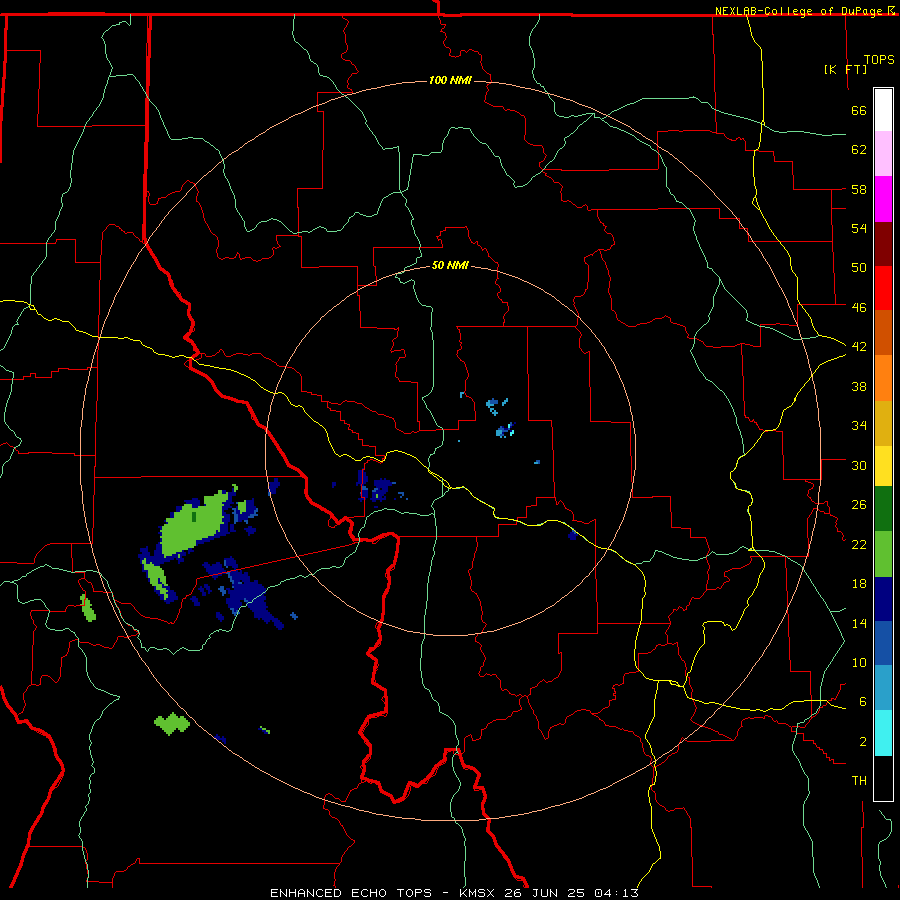Click the legend value 30

pyautogui.click(x=859, y=465)
